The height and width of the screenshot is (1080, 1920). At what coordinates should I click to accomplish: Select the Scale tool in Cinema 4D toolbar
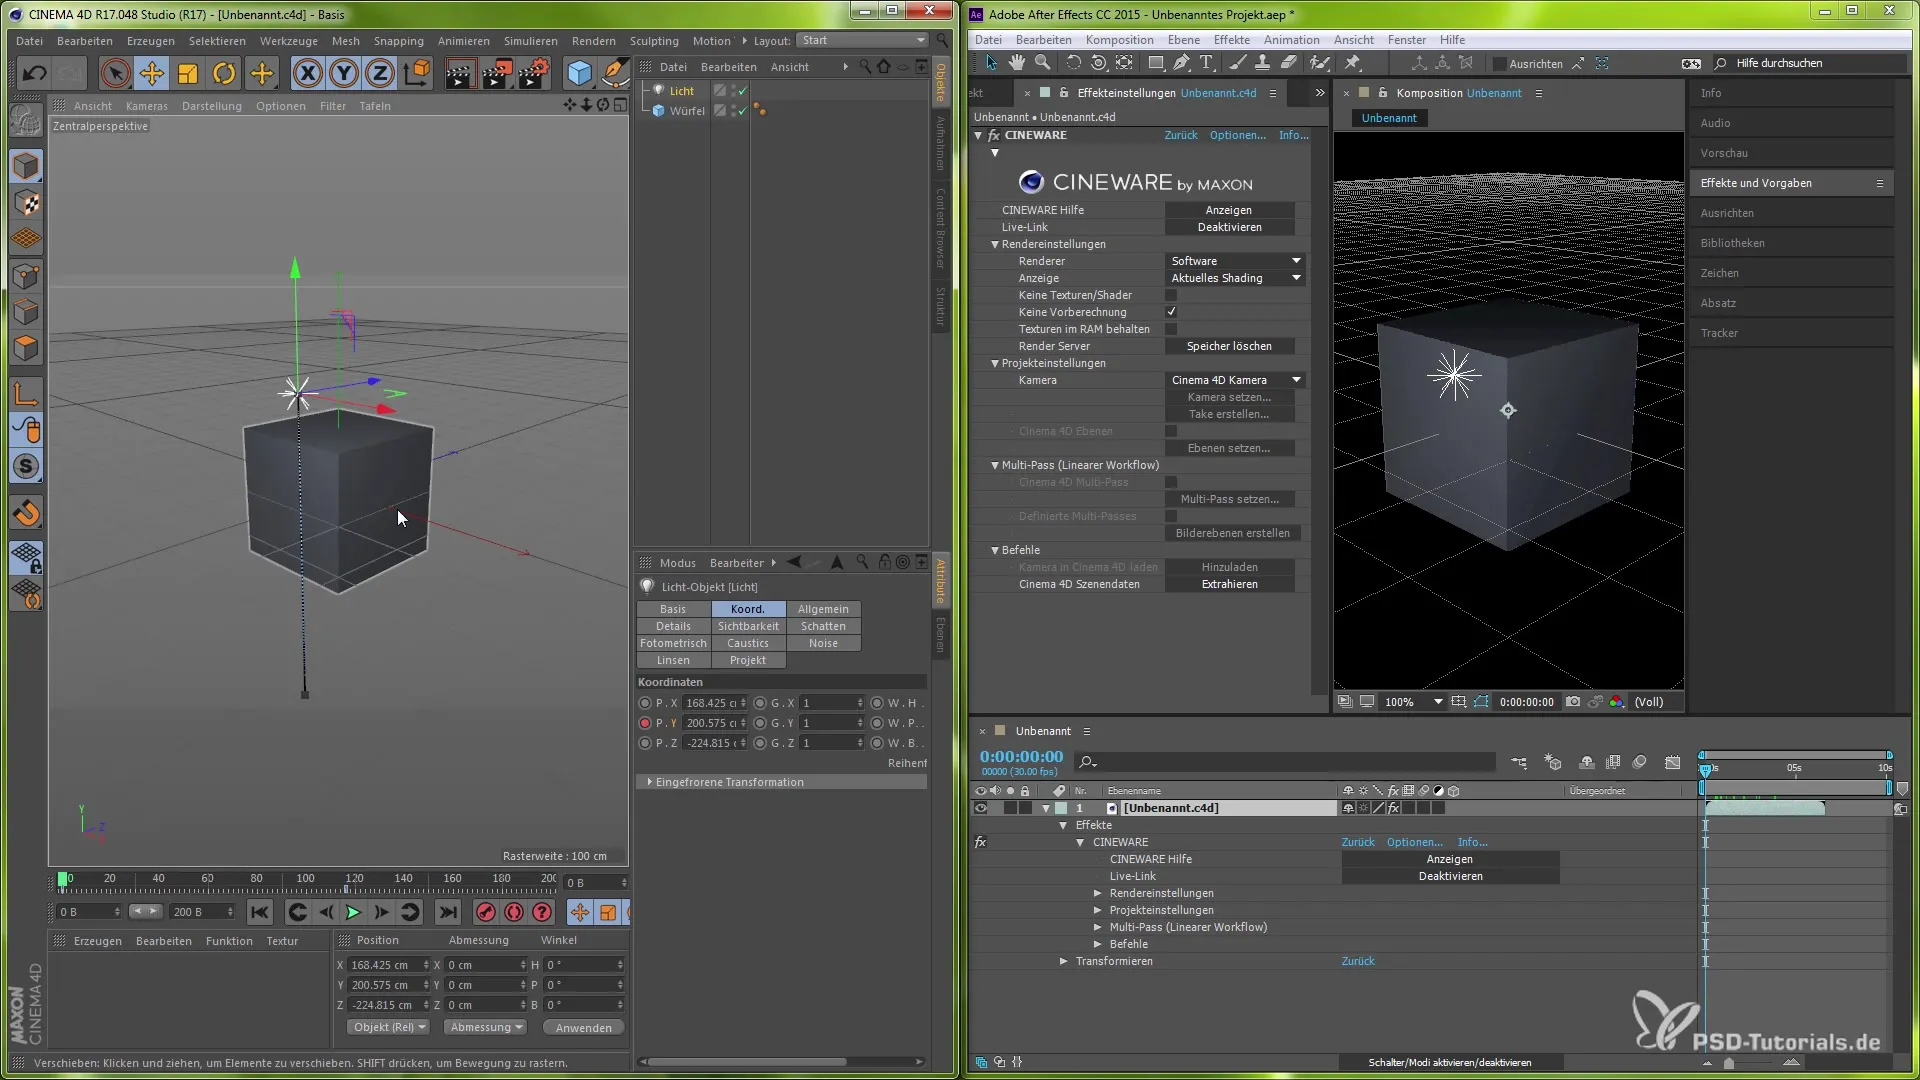[188, 73]
